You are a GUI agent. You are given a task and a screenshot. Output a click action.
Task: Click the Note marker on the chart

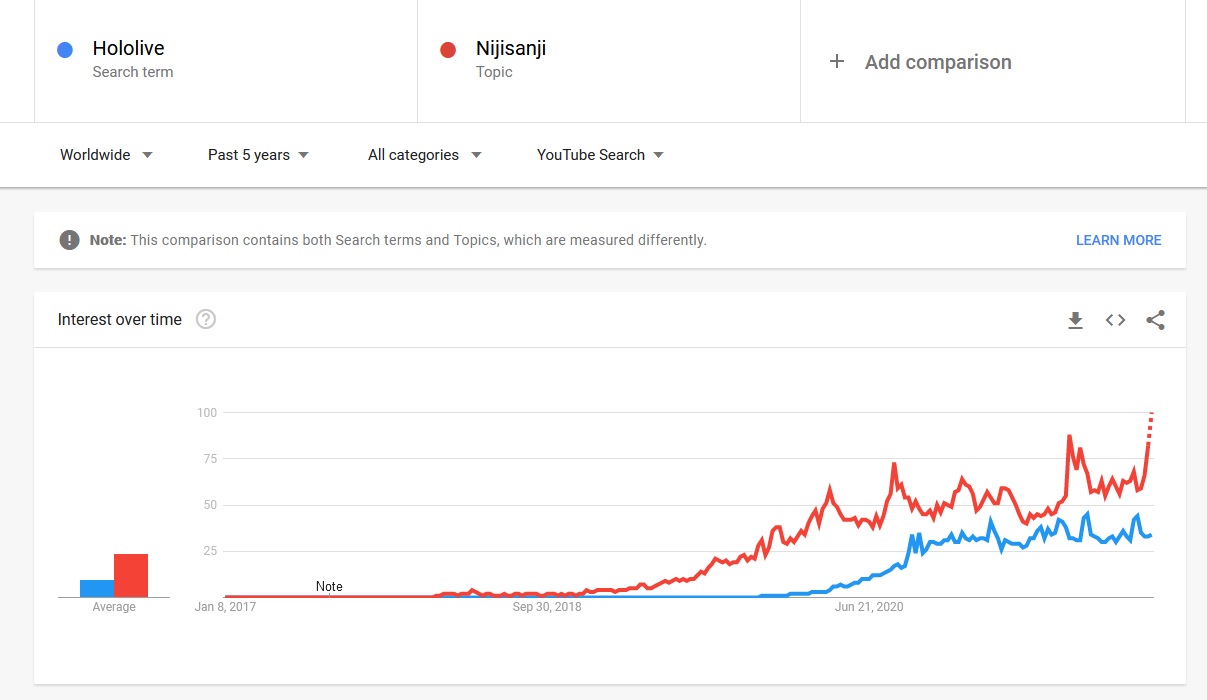click(x=329, y=587)
